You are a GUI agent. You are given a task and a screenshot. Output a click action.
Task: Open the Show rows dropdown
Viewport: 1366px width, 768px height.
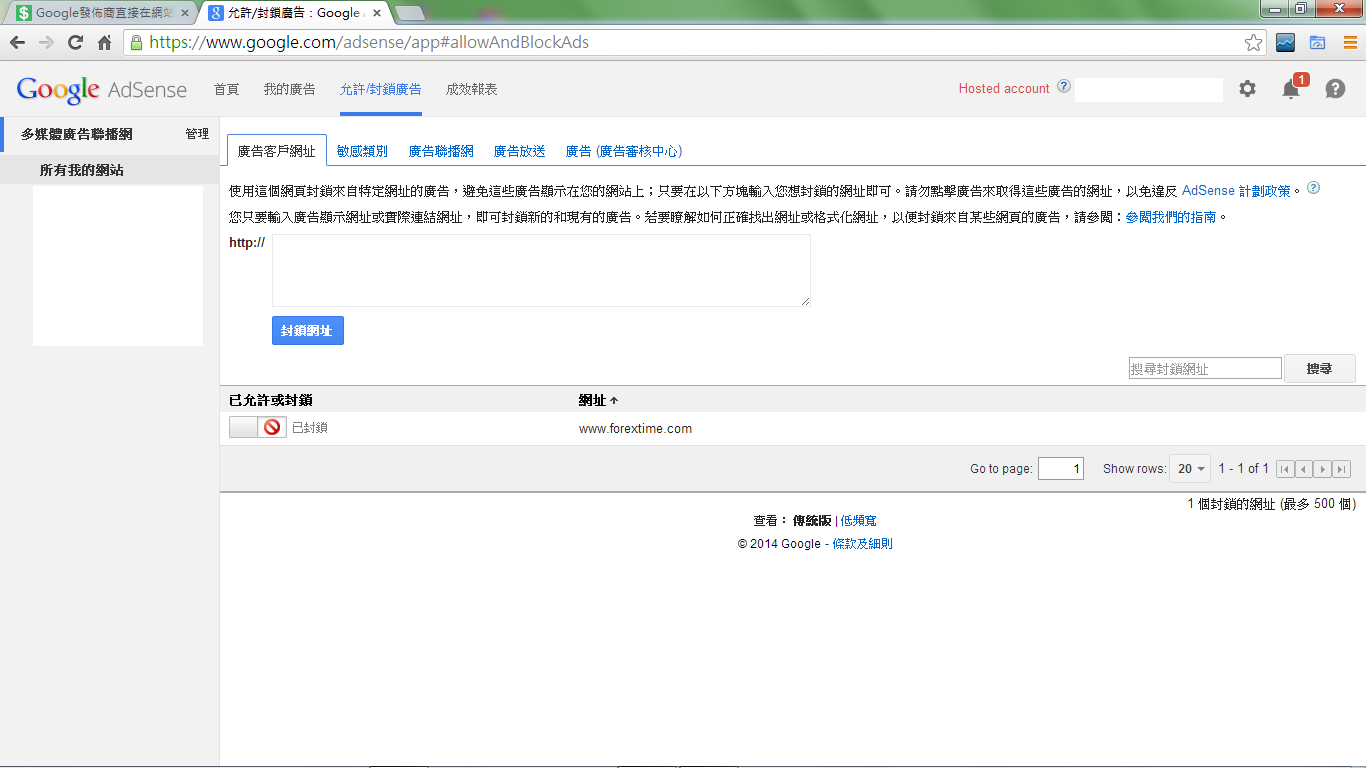pyautogui.click(x=1190, y=469)
